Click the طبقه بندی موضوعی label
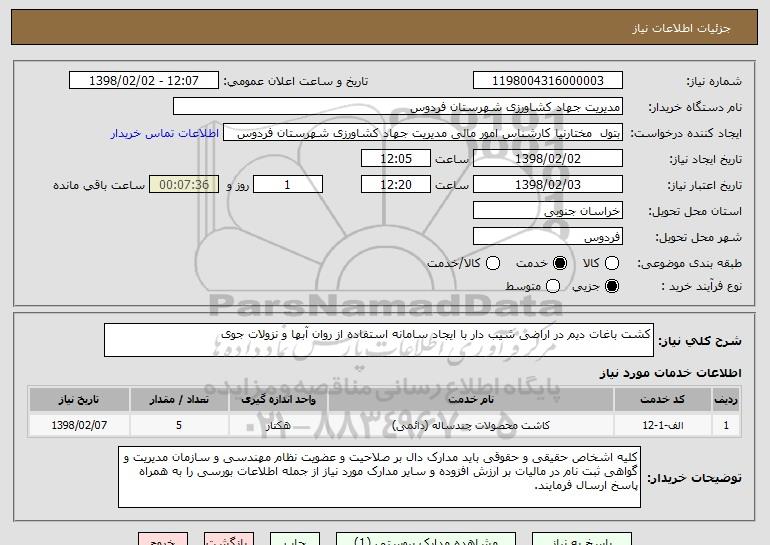 pyautogui.click(x=689, y=264)
